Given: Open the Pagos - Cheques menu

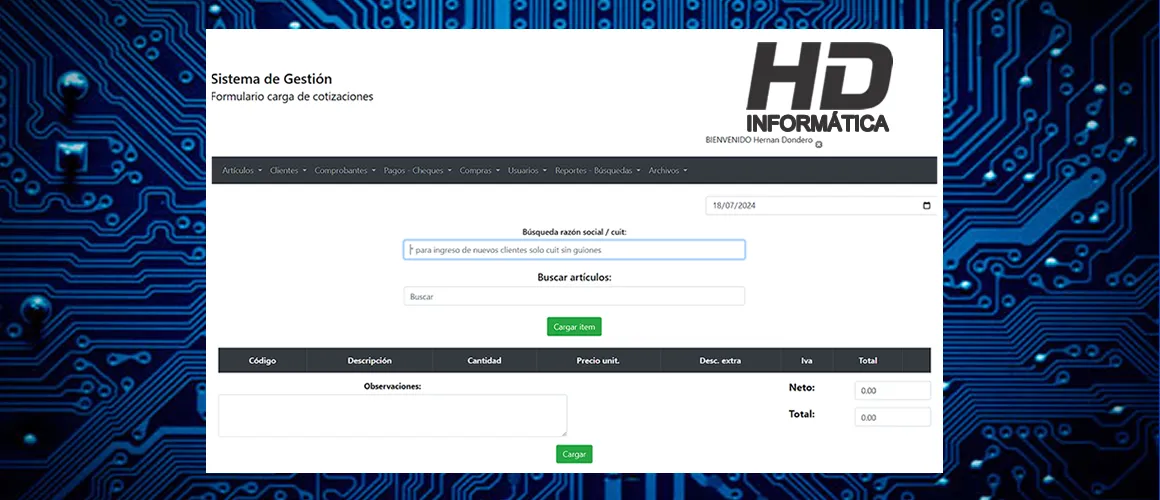Looking at the screenshot, I should (x=418, y=171).
